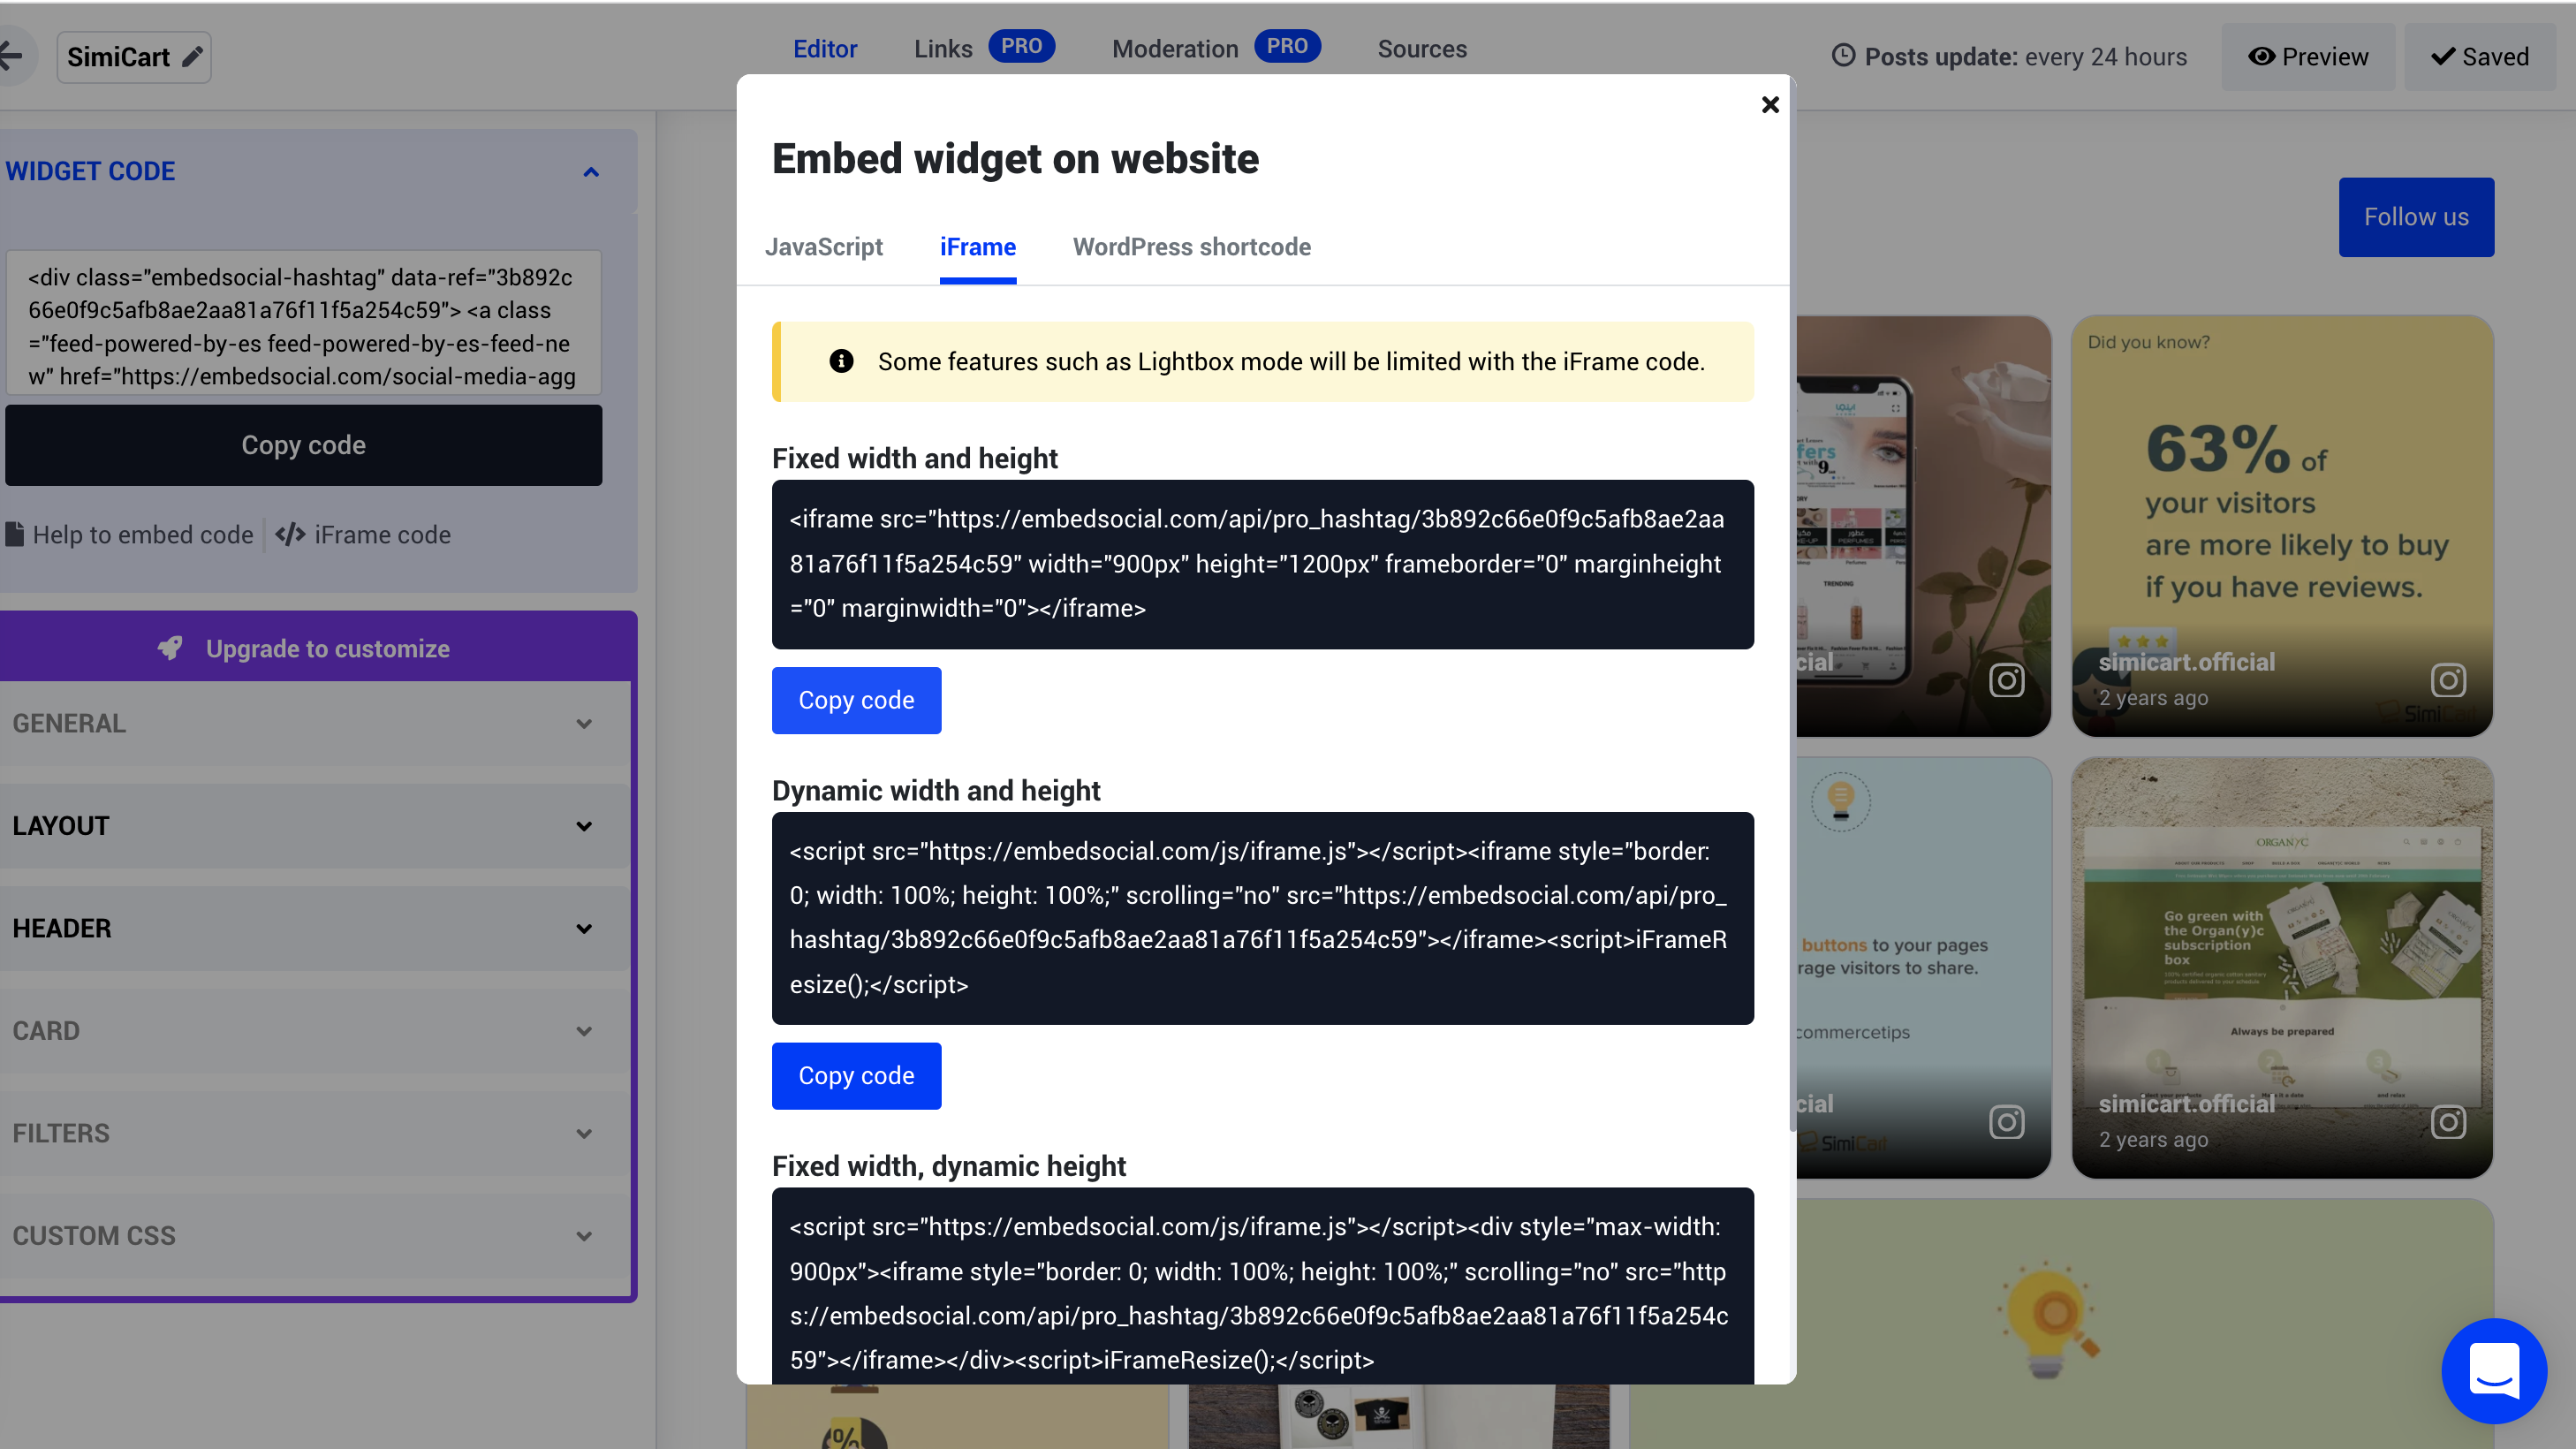Click the back arrow icon
This screenshot has height=1449, width=2576.
pos(12,56)
